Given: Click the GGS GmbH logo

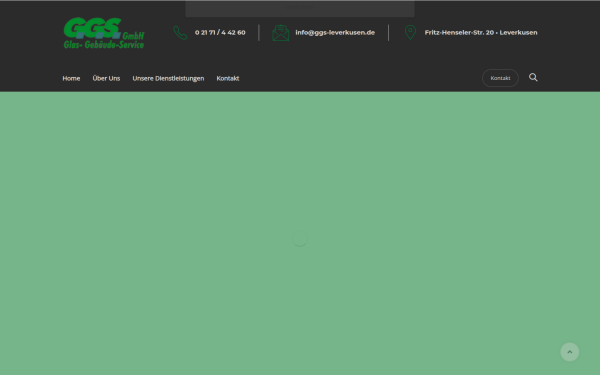Looking at the screenshot, I should coord(104,33).
